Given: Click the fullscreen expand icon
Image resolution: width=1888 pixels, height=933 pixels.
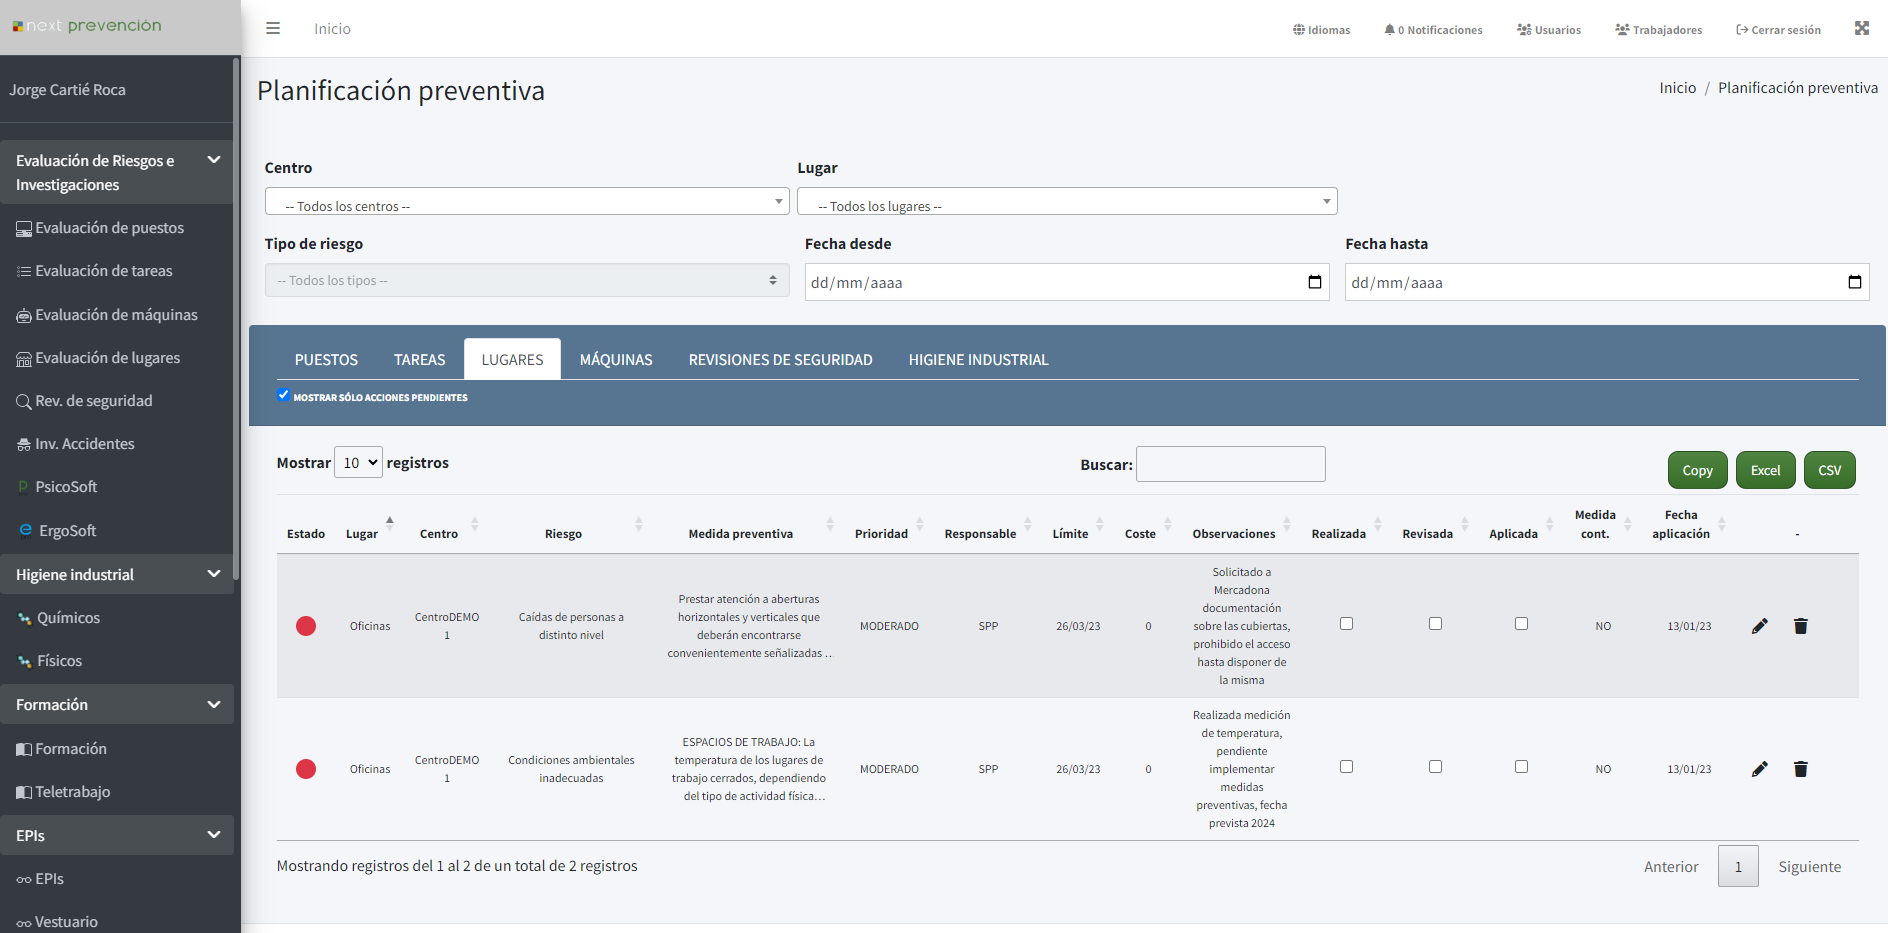Looking at the screenshot, I should coord(1861,28).
